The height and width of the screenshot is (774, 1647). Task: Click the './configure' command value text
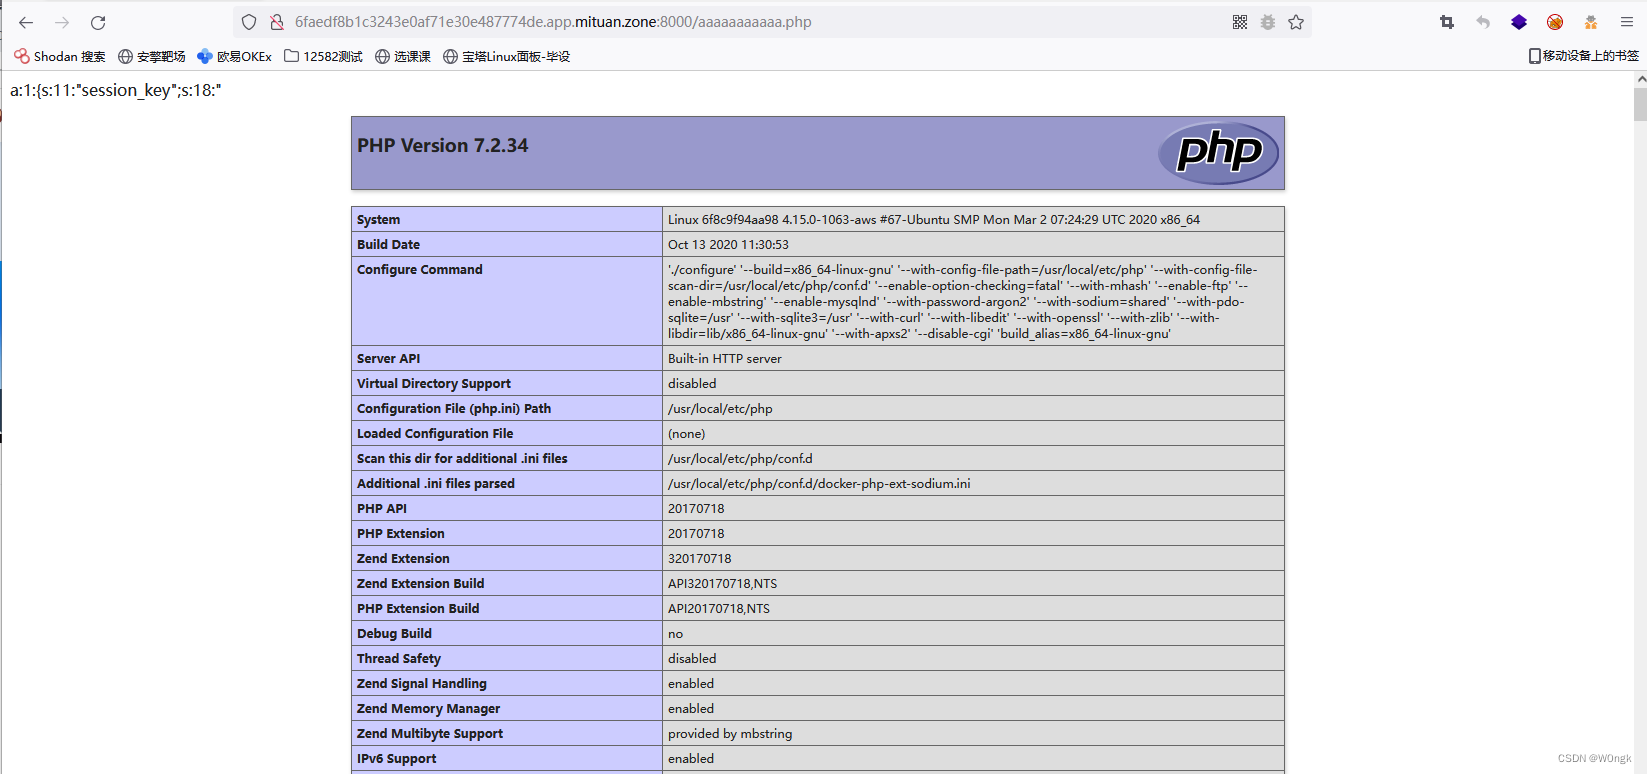tap(963, 302)
